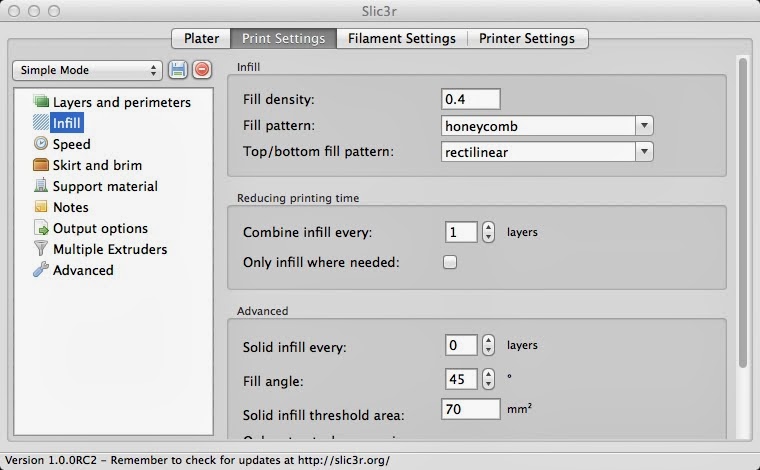Click the Output options page icon
Screen dimensions: 760x470
(x=41, y=228)
